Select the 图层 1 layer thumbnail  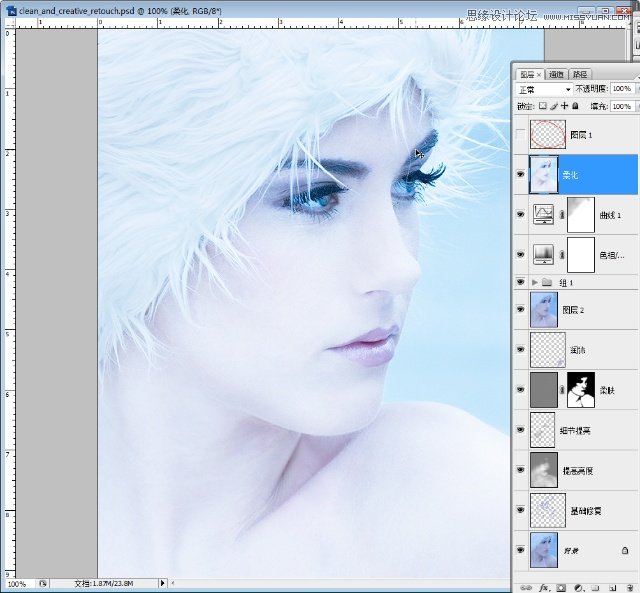click(x=548, y=134)
